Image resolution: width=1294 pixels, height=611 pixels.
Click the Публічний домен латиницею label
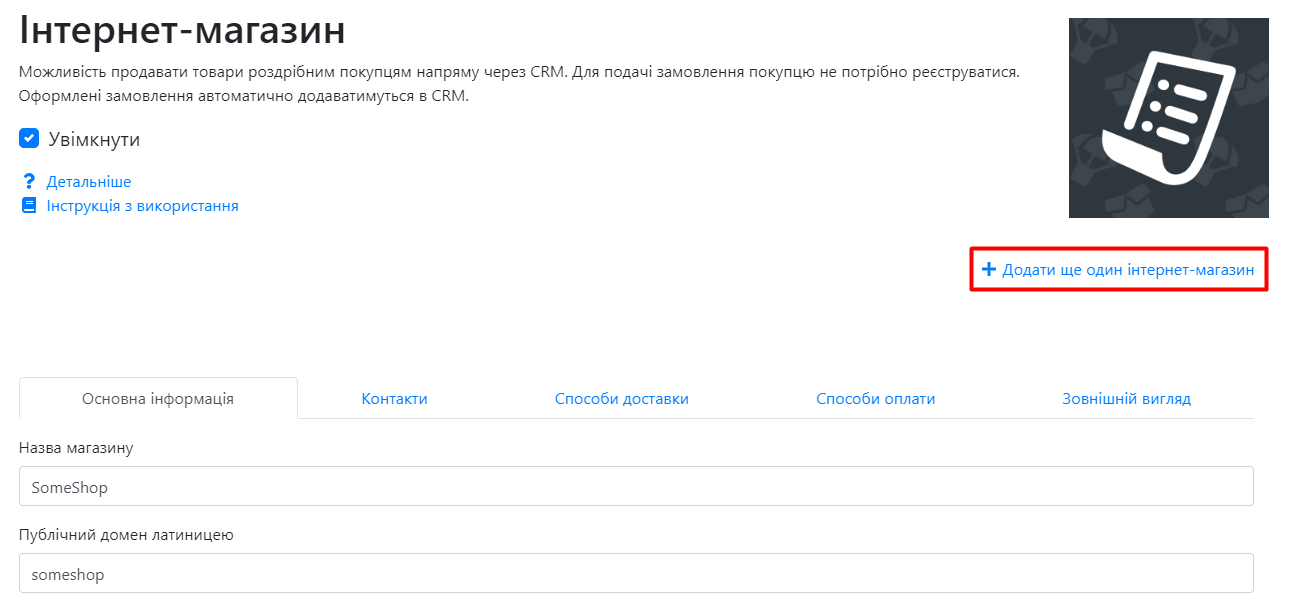[x=126, y=535]
